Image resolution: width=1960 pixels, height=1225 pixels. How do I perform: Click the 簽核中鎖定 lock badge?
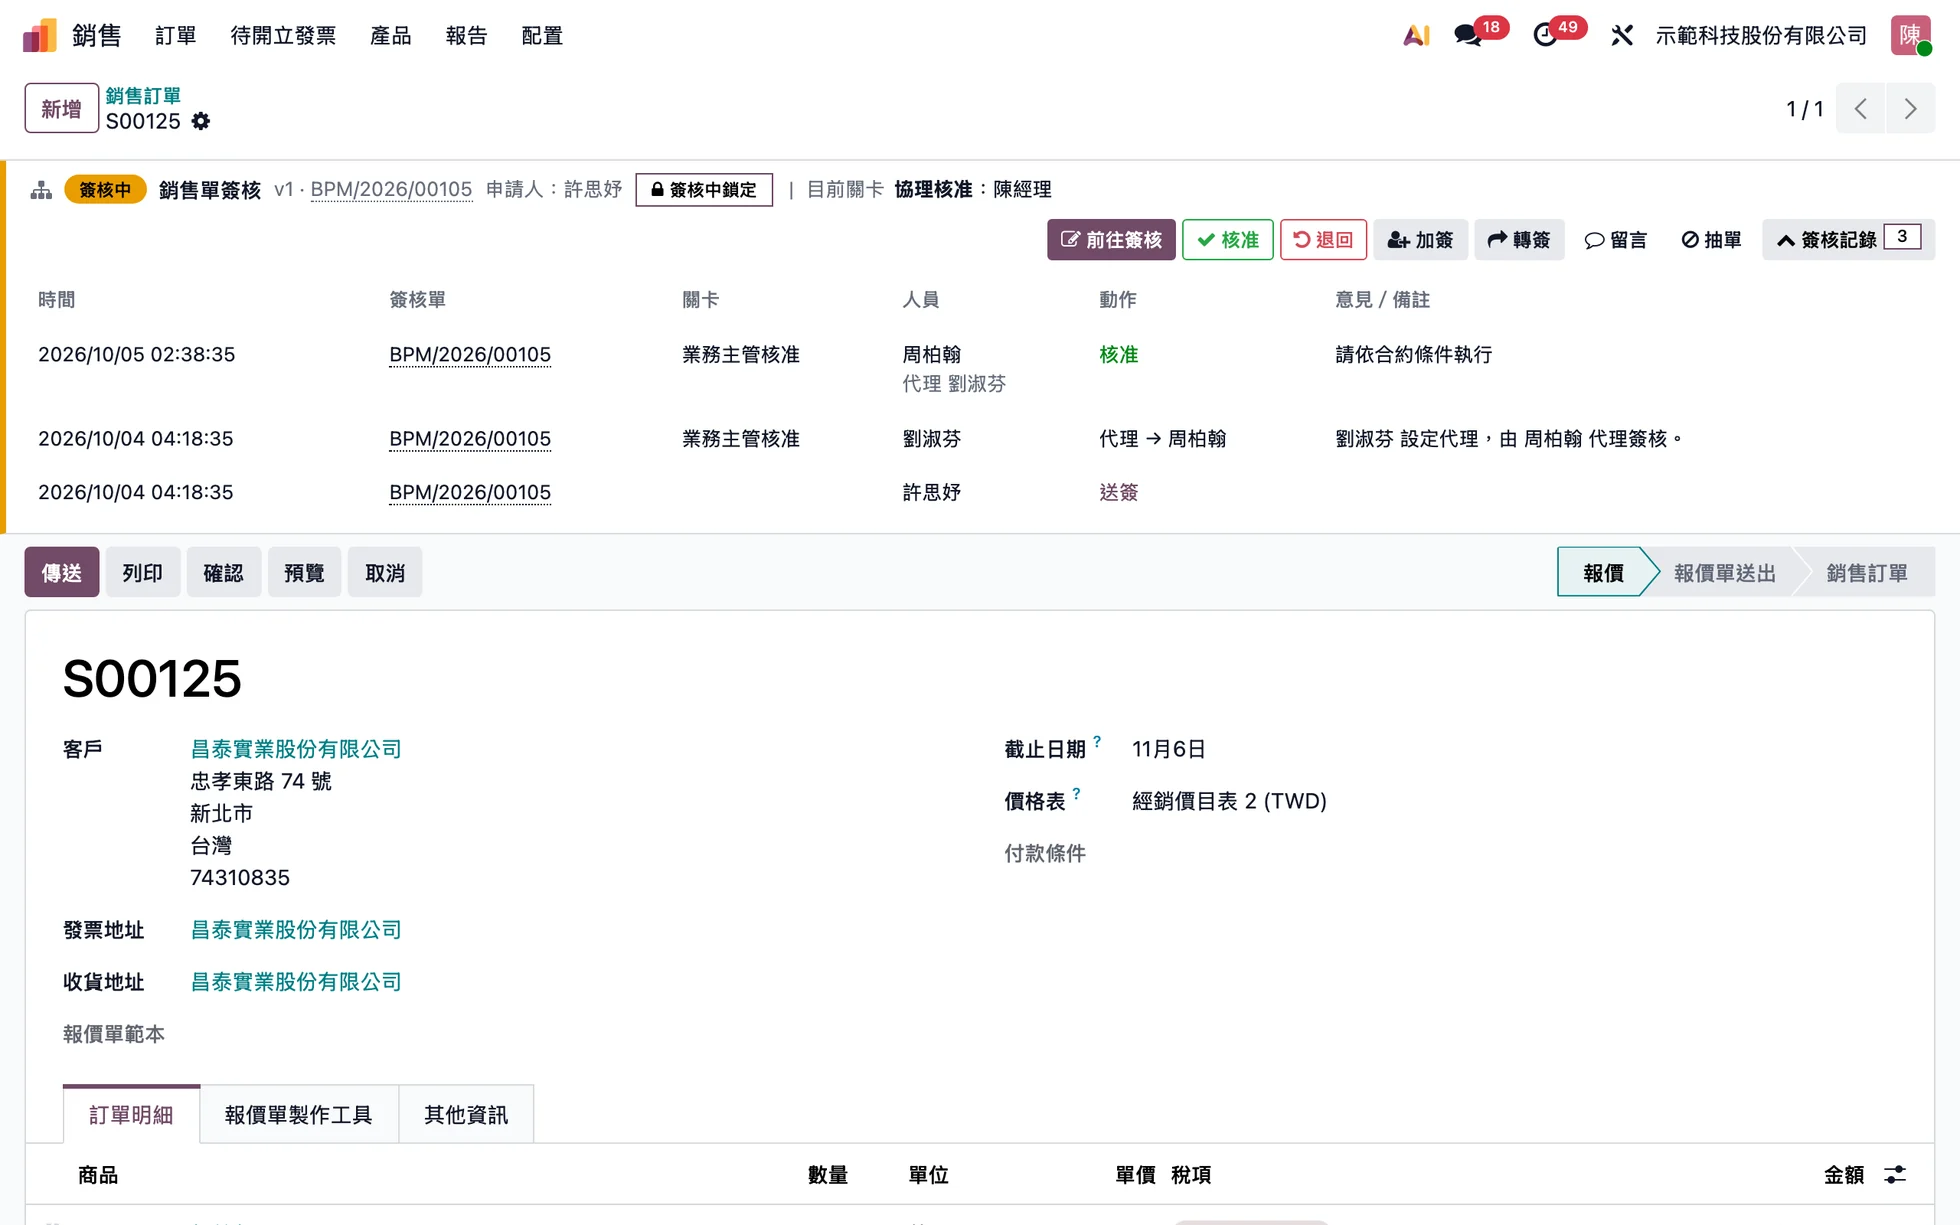[x=704, y=190]
